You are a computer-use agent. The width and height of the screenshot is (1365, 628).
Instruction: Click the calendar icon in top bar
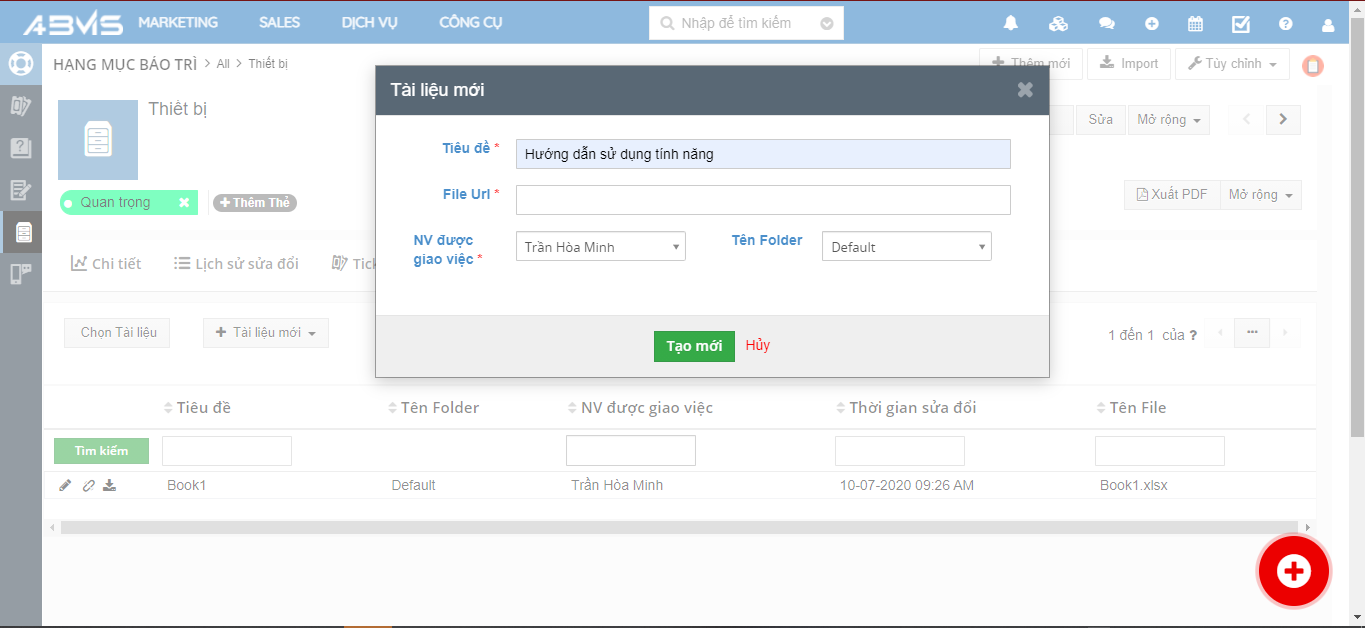(1195, 24)
